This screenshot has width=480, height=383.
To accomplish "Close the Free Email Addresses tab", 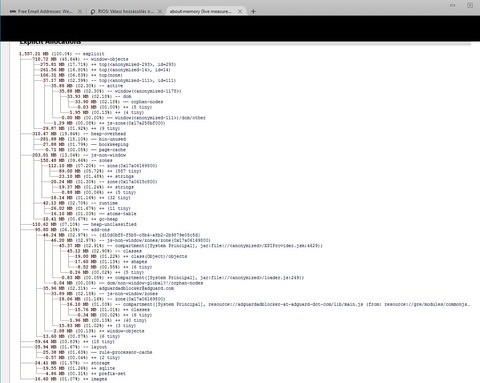I will click(80, 11).
